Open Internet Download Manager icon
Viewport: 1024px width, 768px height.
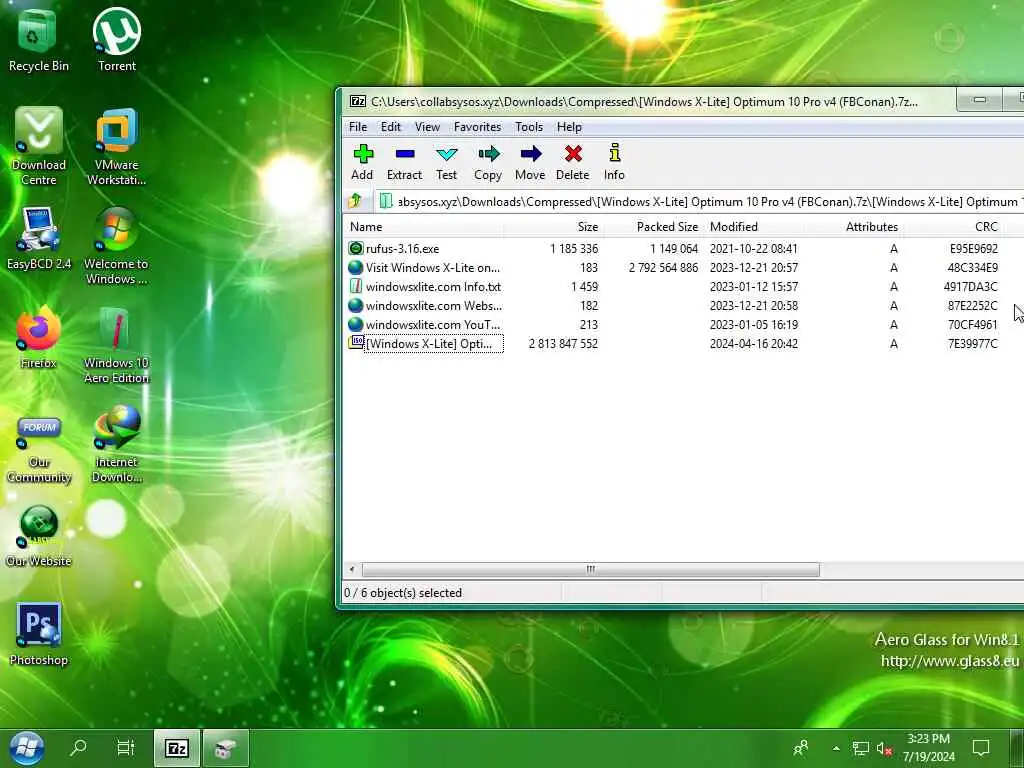point(116,445)
